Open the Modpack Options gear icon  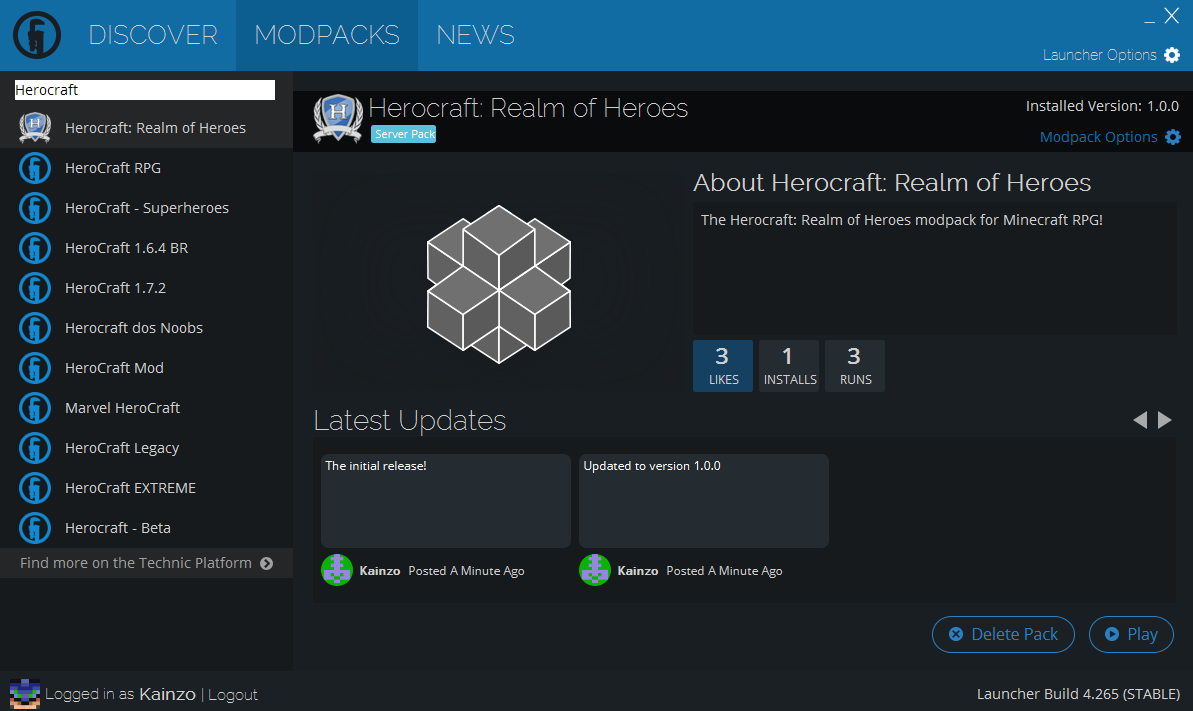[1172, 137]
